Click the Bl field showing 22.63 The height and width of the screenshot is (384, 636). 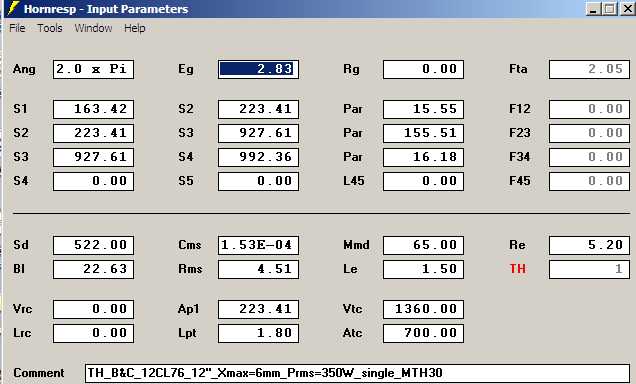(x=93, y=269)
